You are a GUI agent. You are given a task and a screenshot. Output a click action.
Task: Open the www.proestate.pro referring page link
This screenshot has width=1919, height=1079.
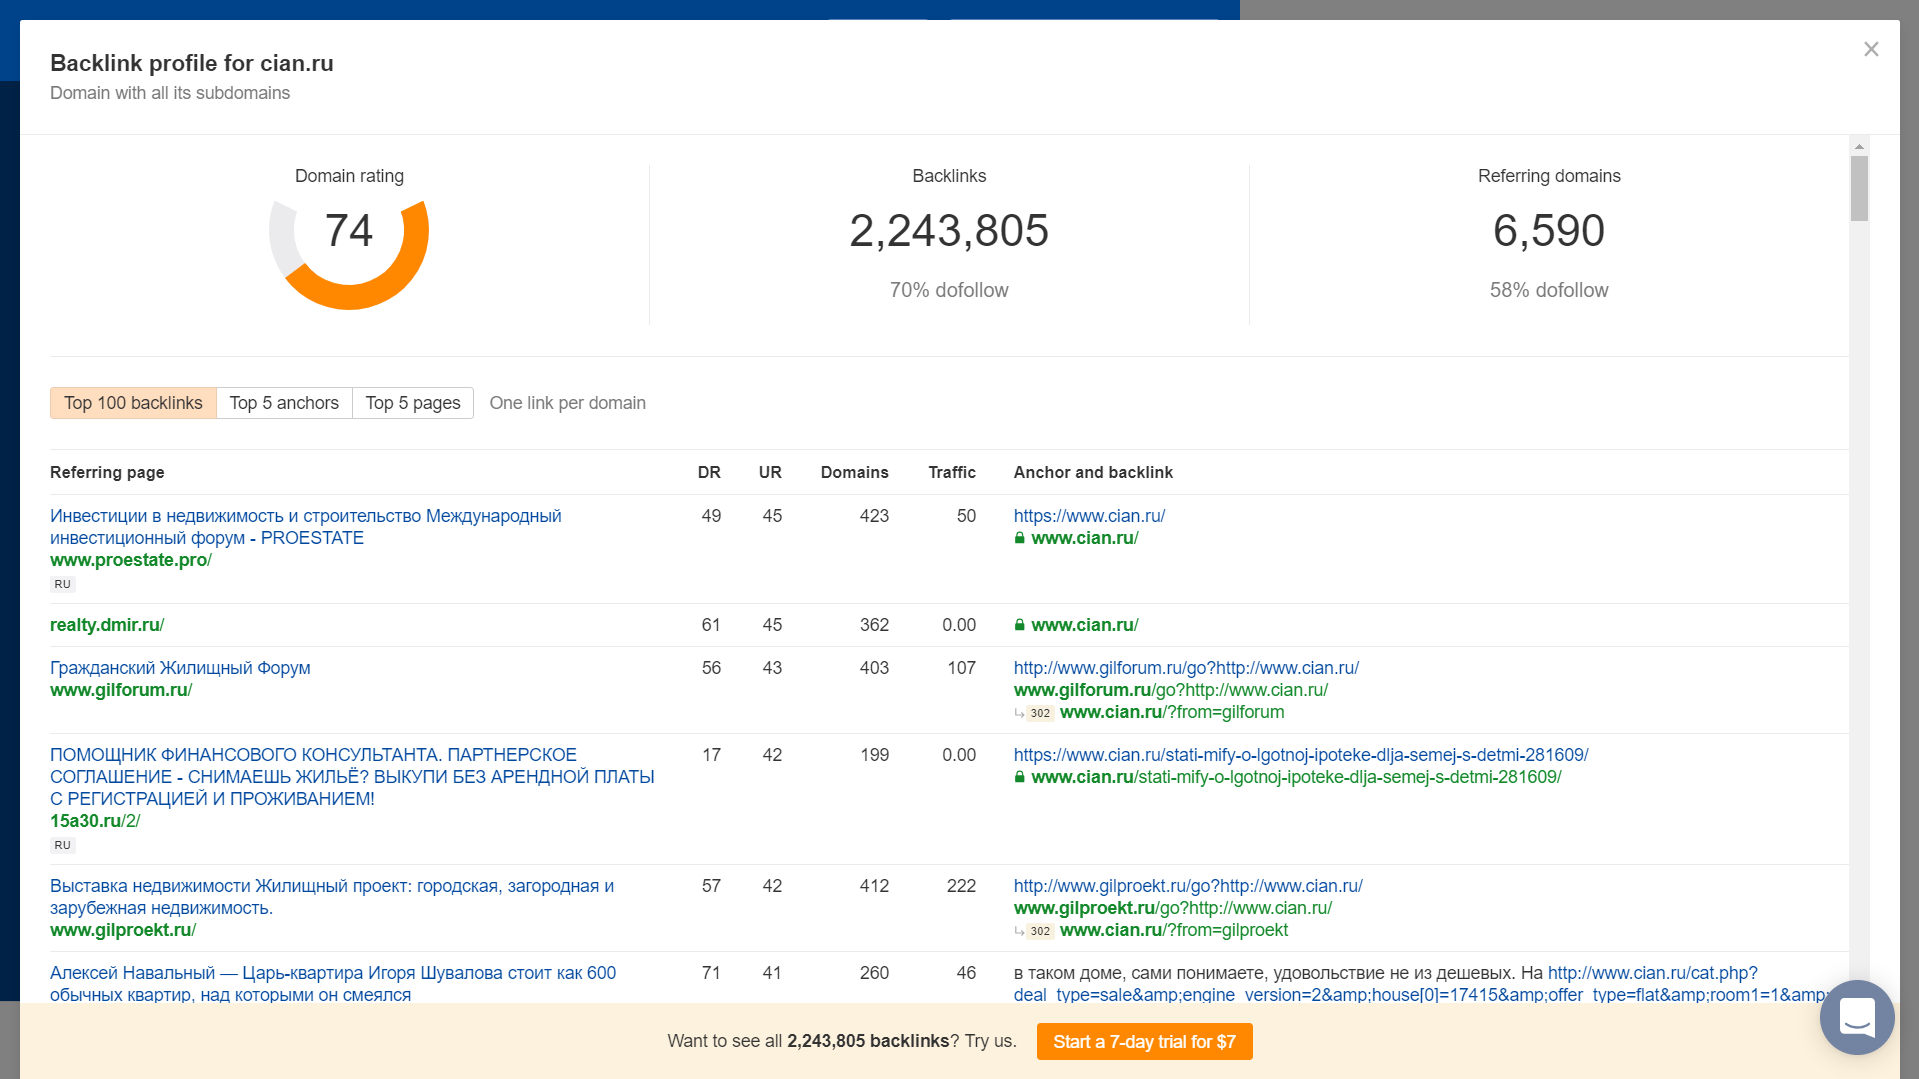(131, 560)
